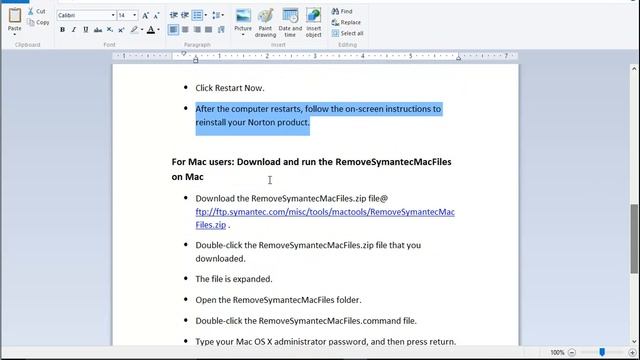Justify the paragraph text

point(209,29)
